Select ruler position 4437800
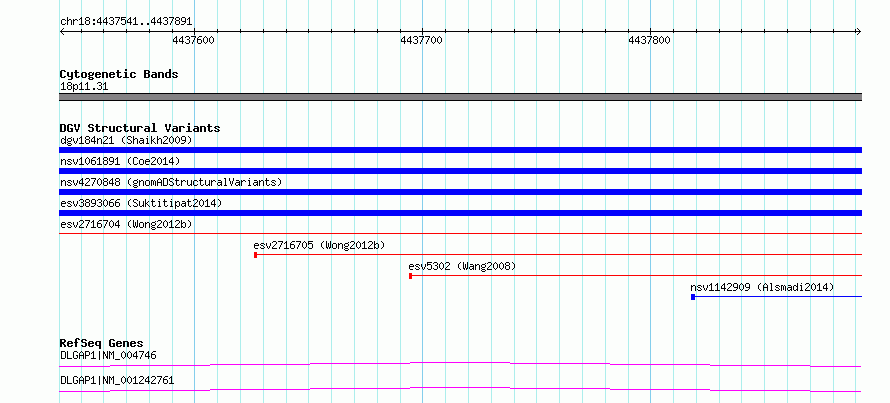The image size is (890, 403). pyautogui.click(x=649, y=40)
